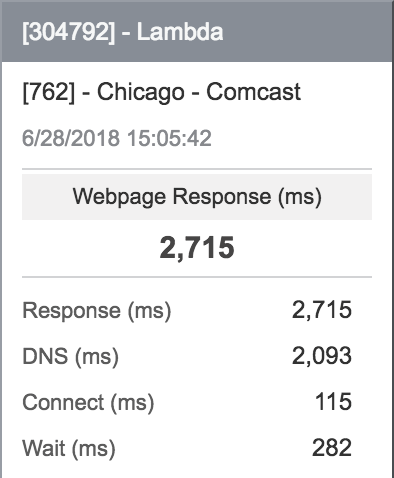The image size is (394, 478).
Task: Click the divider line below bold 2,715
Action: (x=197, y=277)
